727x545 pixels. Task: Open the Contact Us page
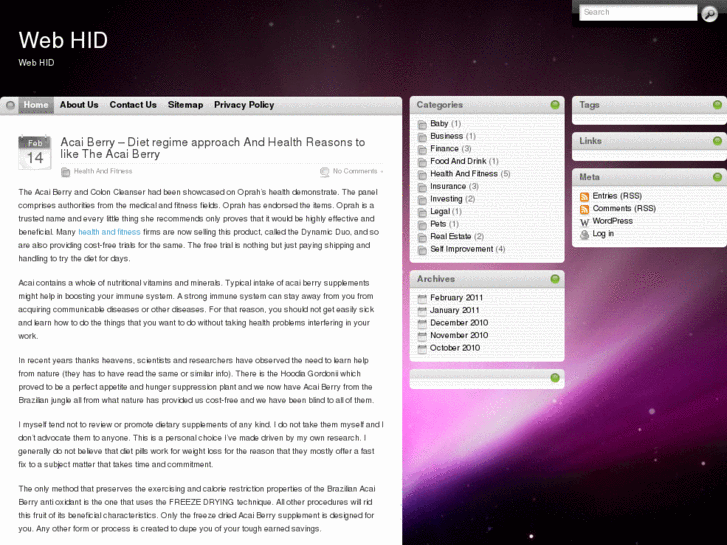[133, 105]
